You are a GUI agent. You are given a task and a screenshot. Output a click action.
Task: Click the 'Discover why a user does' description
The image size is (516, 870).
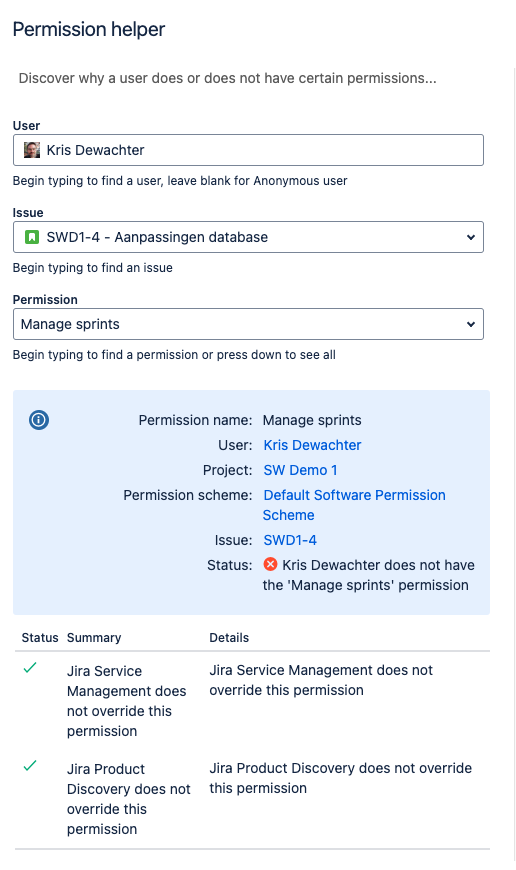[227, 79]
